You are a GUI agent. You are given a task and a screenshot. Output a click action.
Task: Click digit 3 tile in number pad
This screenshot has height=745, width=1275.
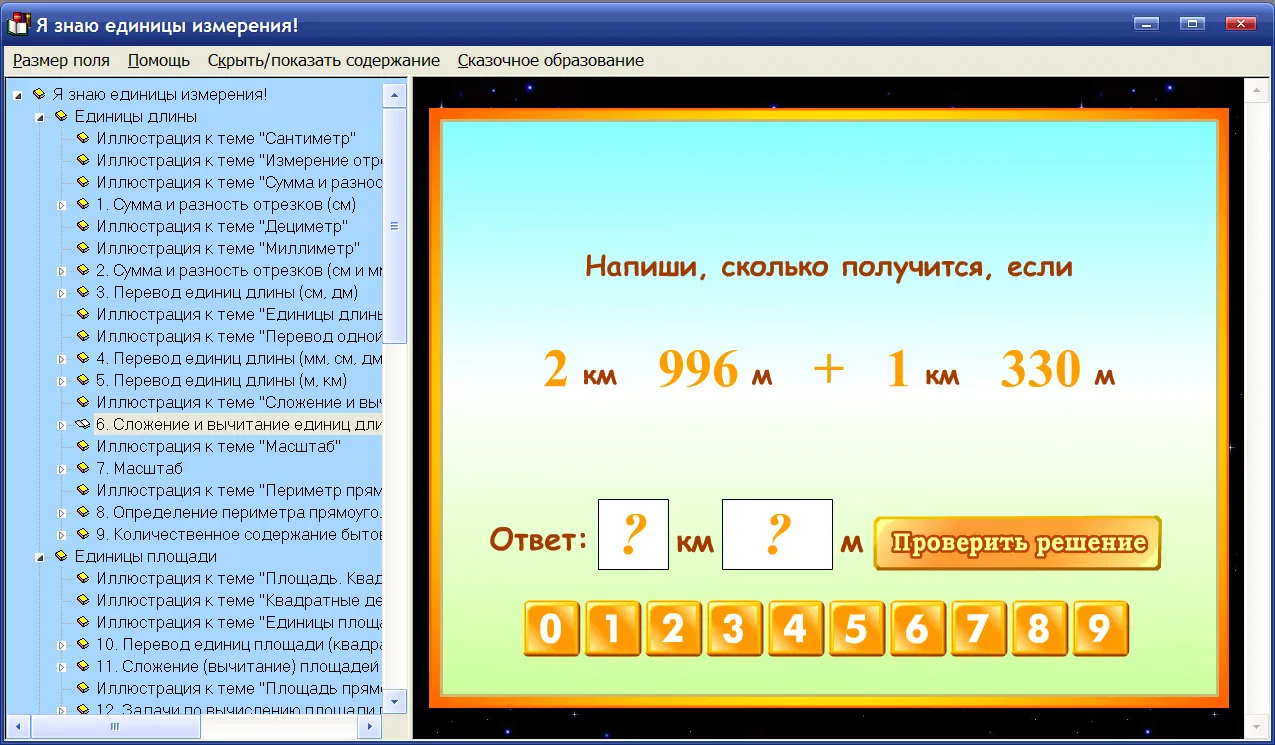[x=734, y=628]
